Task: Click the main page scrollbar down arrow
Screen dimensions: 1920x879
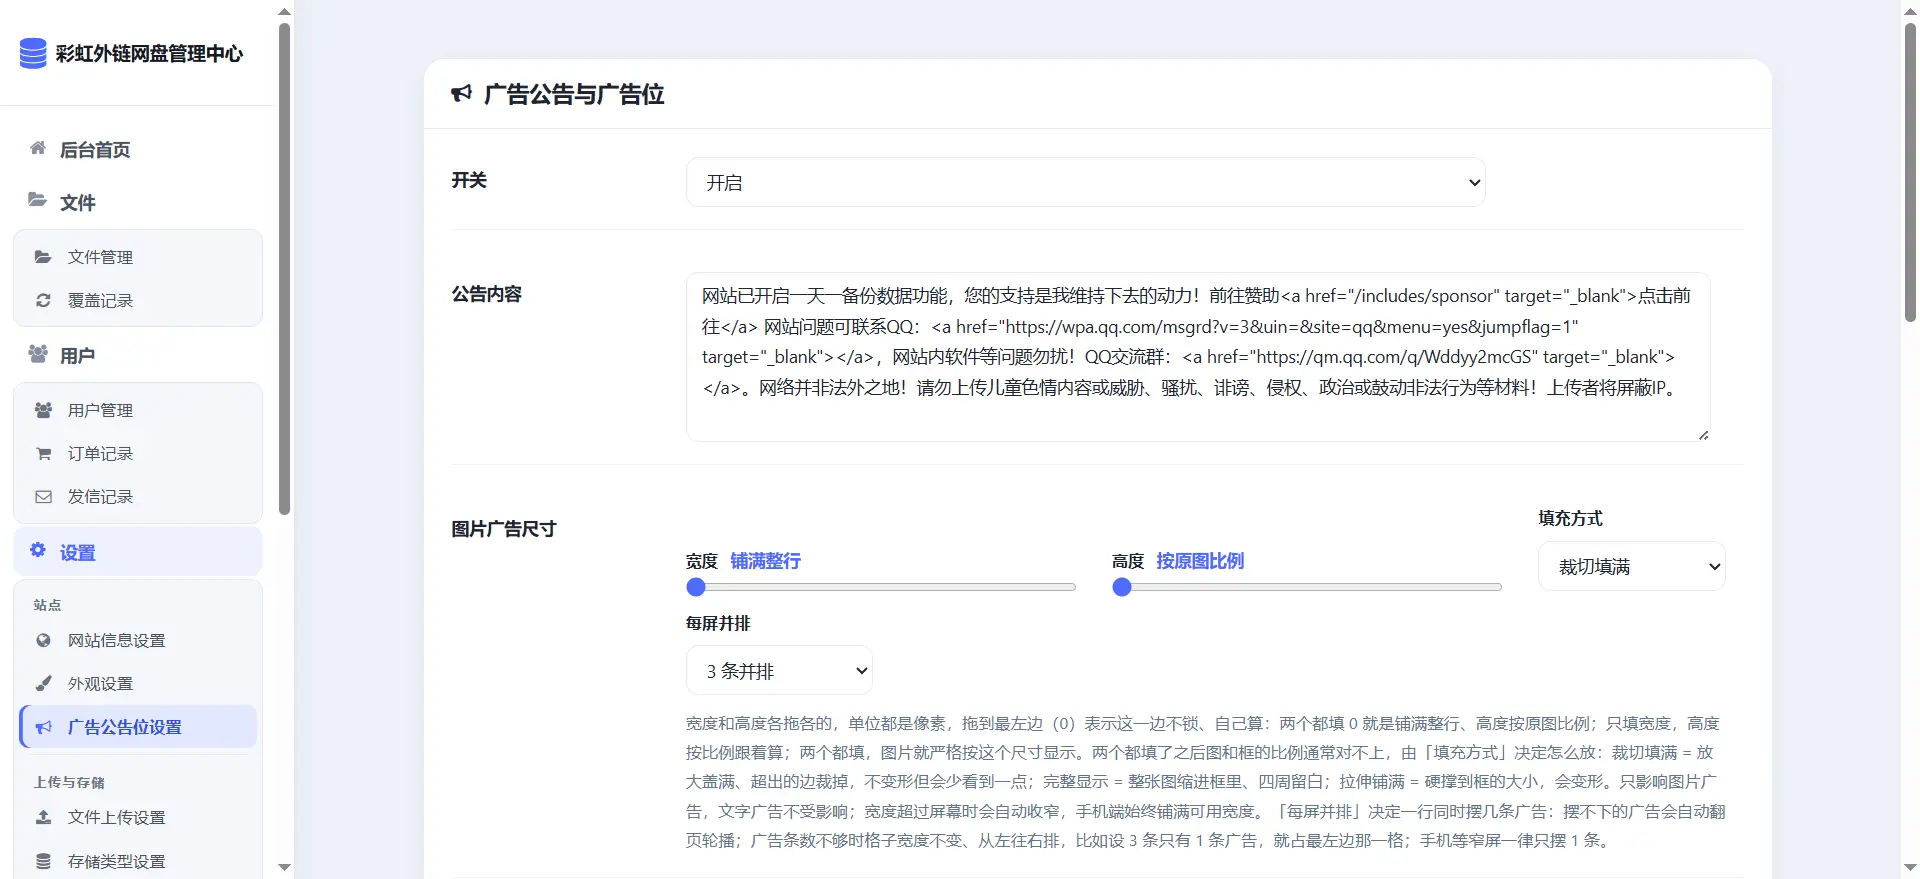Action: [x=1910, y=867]
